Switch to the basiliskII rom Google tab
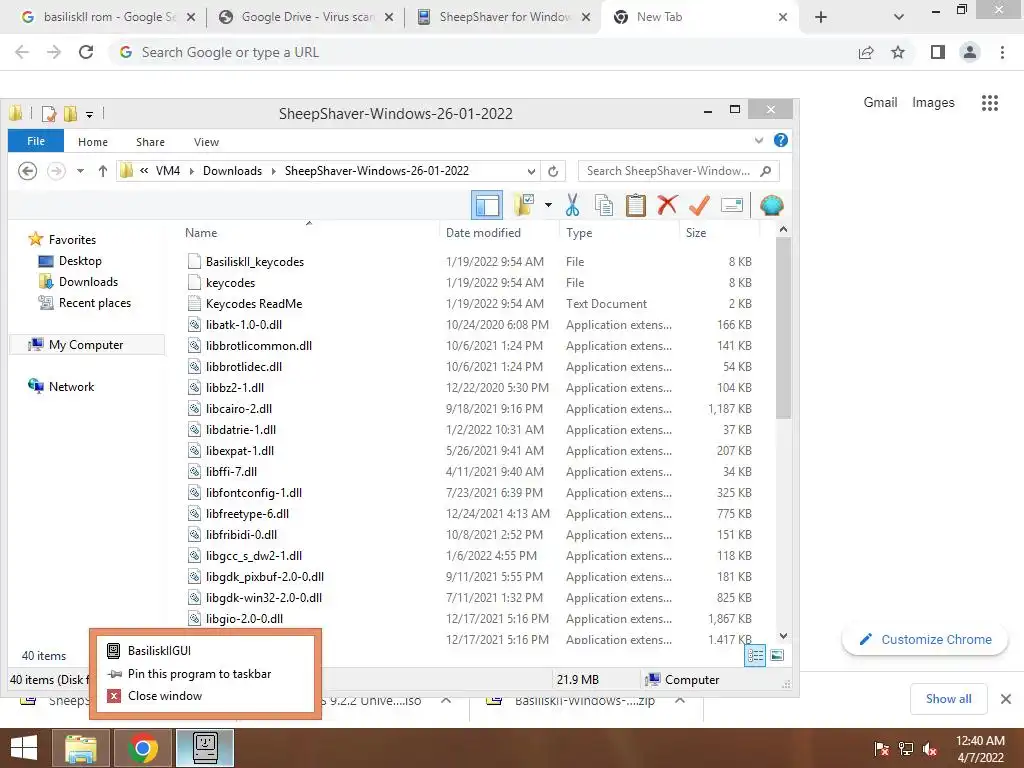This screenshot has height=768, width=1024. (108, 17)
